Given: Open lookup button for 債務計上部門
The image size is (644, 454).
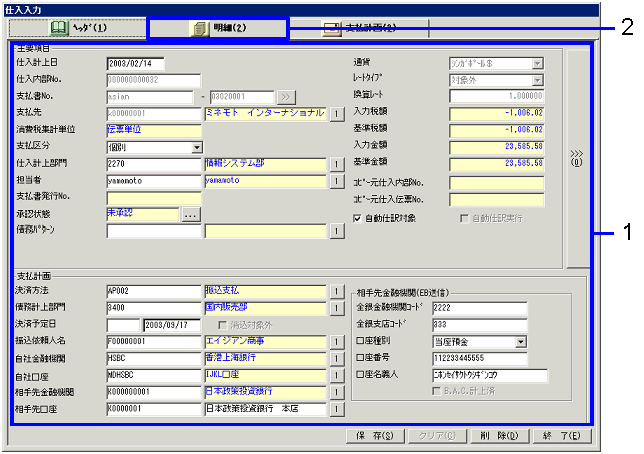Looking at the screenshot, I should tap(337, 308).
